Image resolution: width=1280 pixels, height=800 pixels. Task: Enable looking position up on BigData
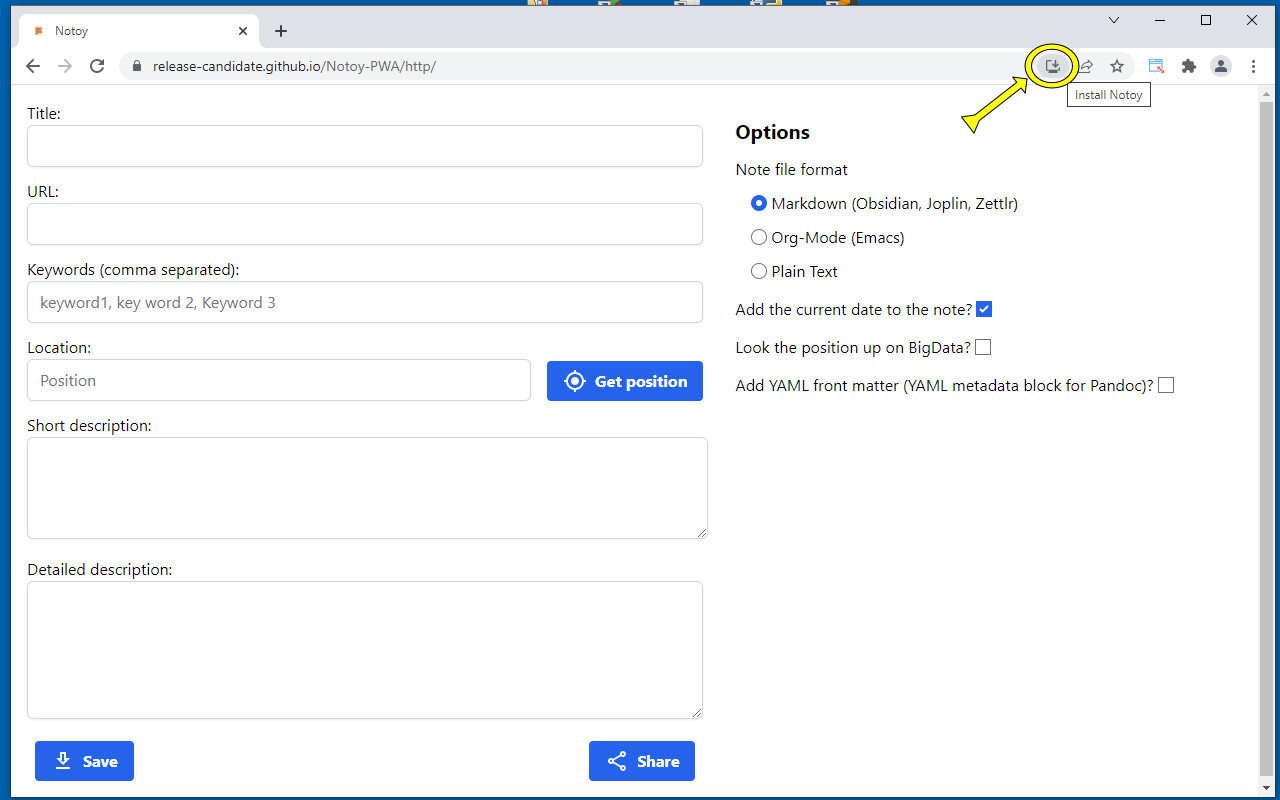click(983, 347)
